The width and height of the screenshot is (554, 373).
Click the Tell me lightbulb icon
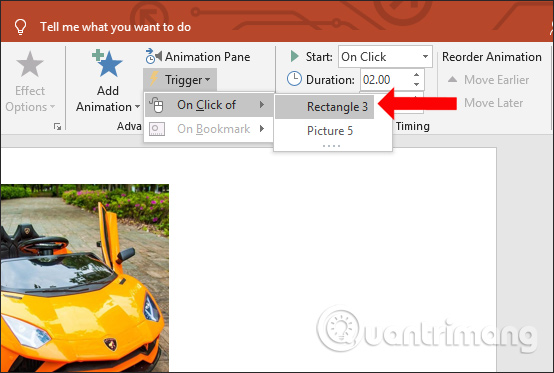20,27
